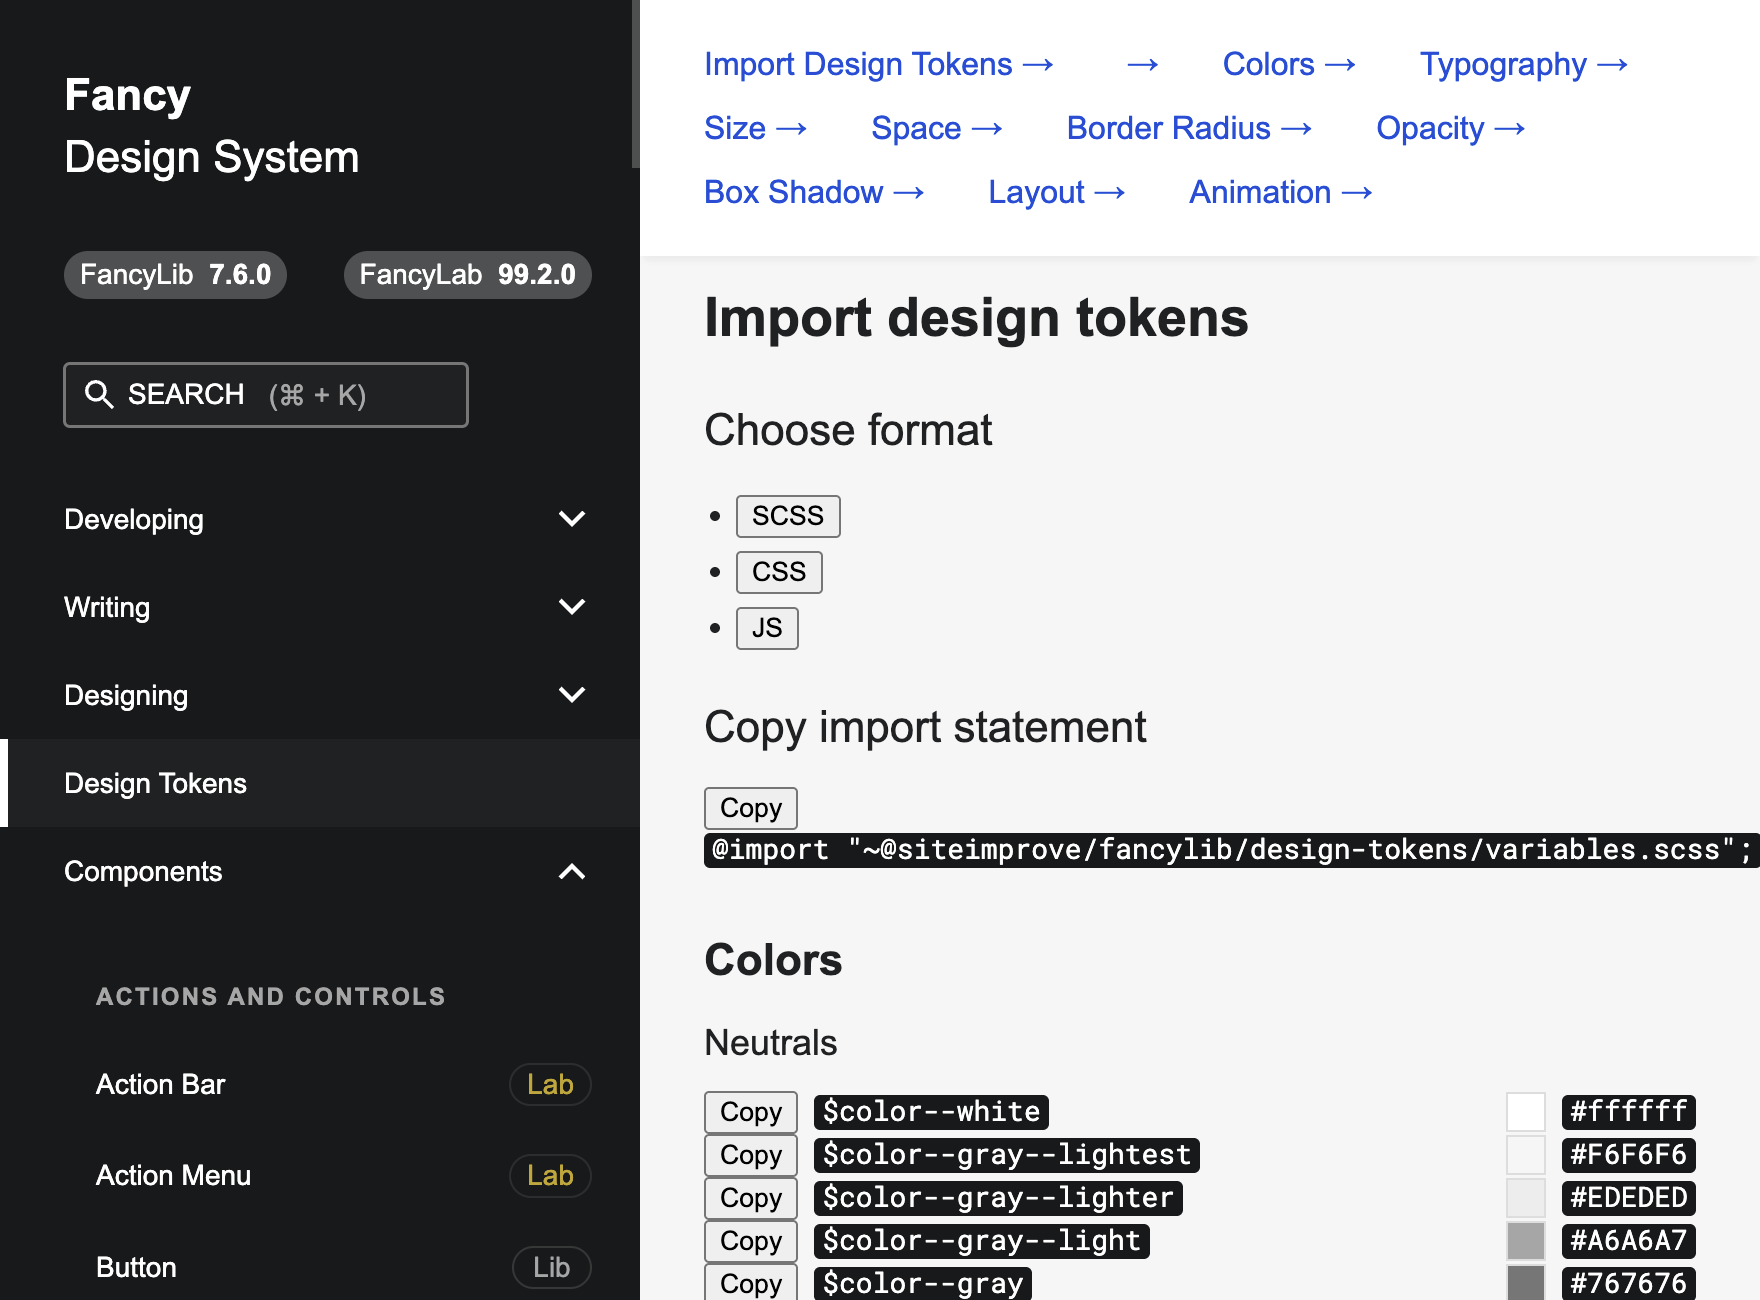
Task: Click the 'Choose format' heading
Action: click(x=848, y=430)
